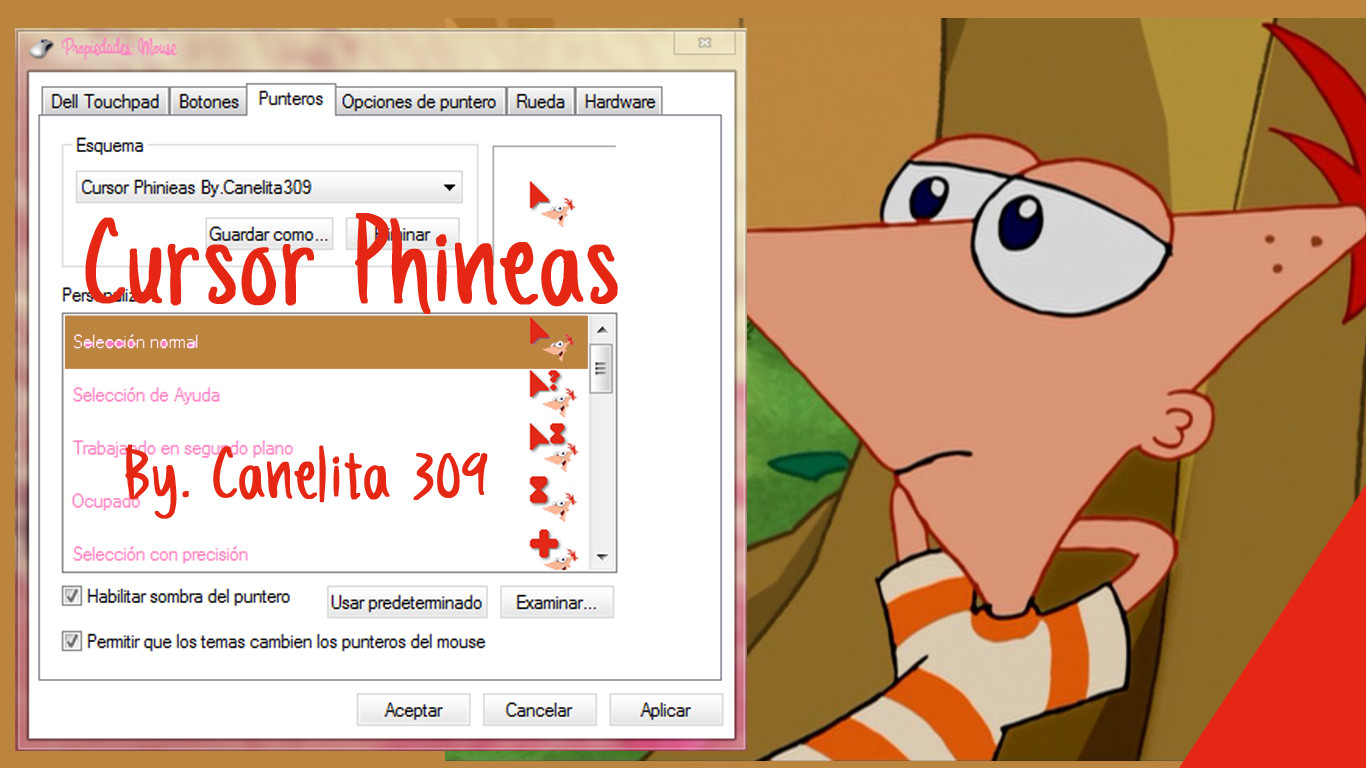This screenshot has width=1366, height=768.
Task: Click the Guardar como... button
Action: coord(269,234)
